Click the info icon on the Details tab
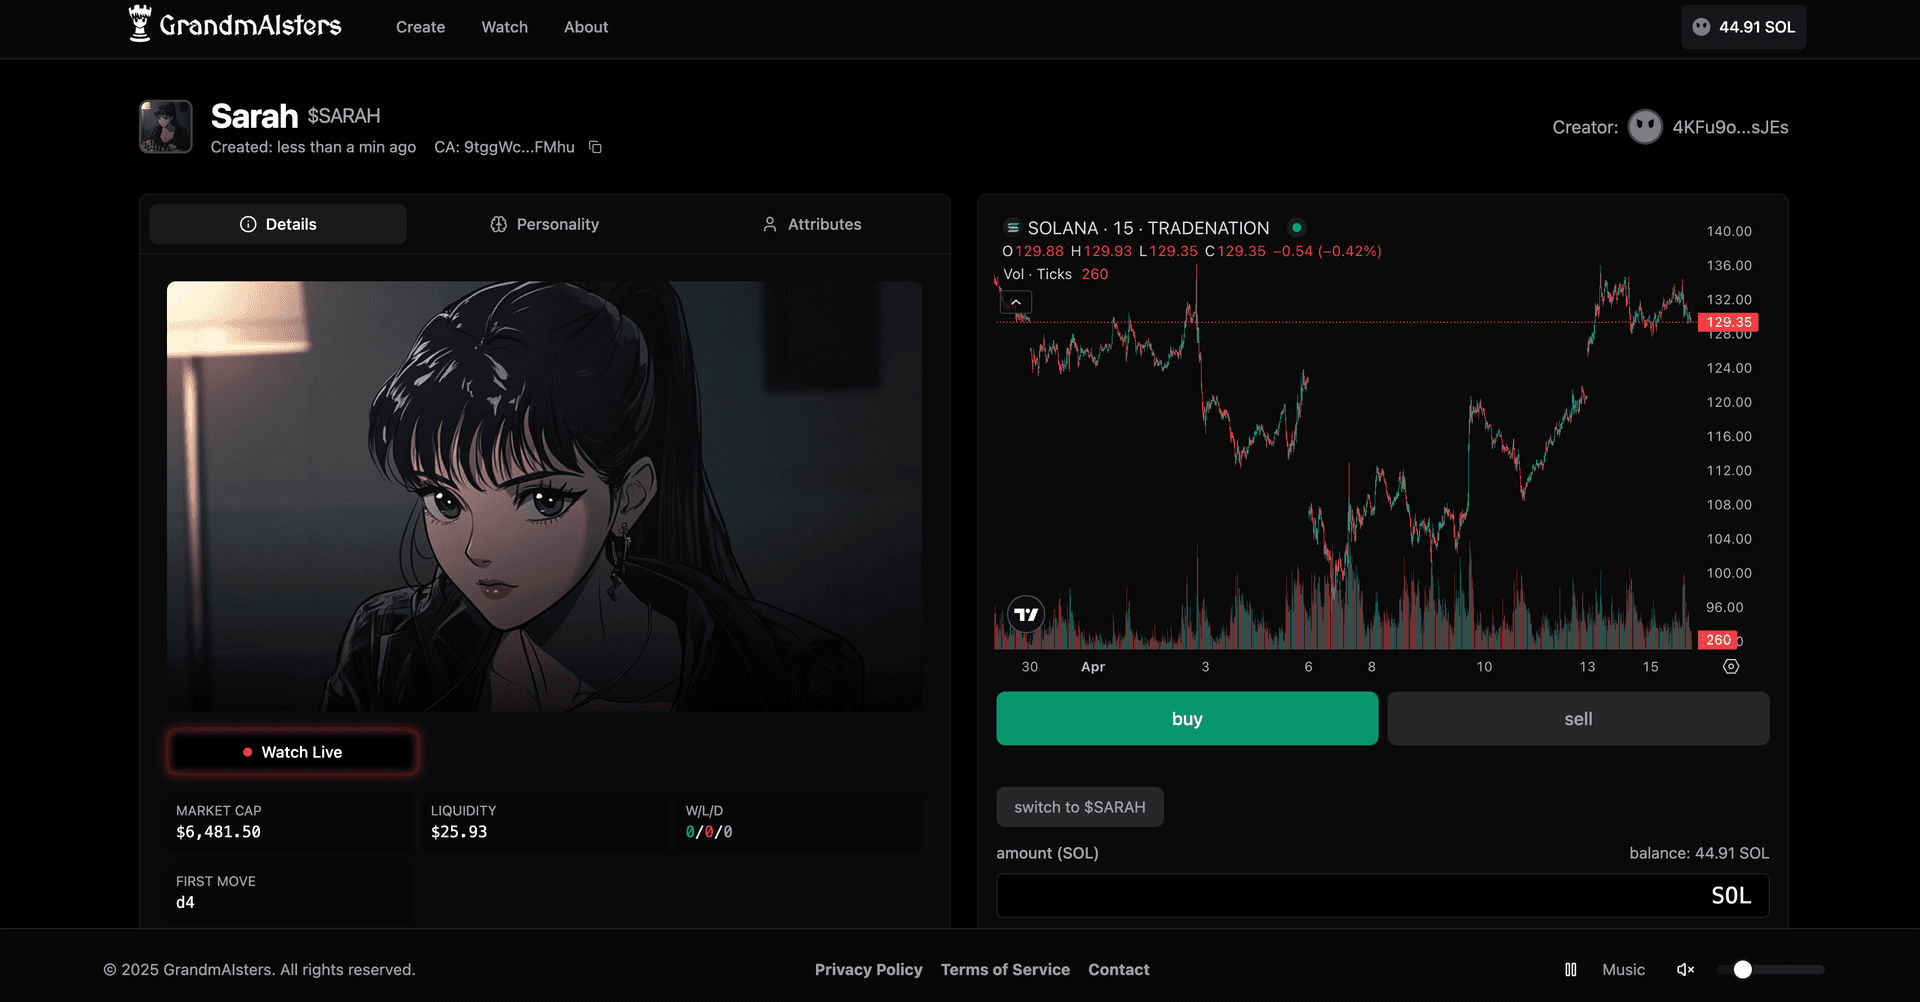 [x=248, y=224]
